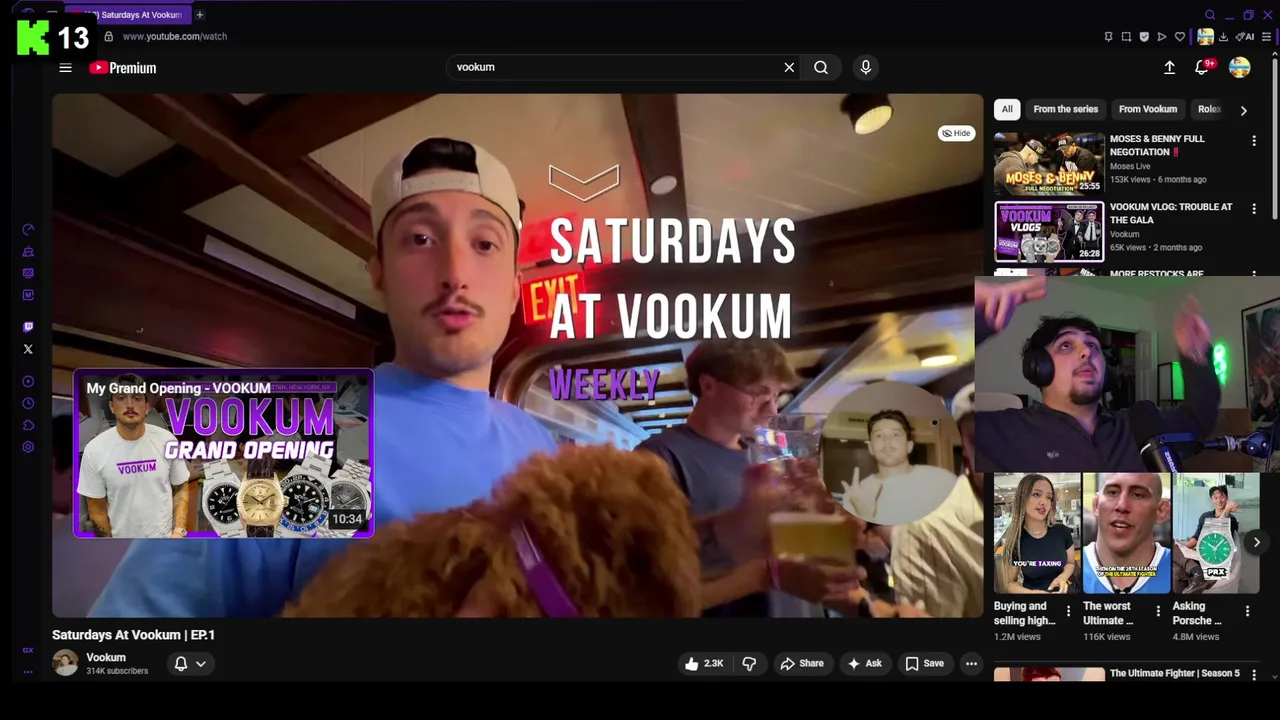Select 'From Vookum' filter chip
Screen dimensions: 1280x720
[x=1148, y=109]
